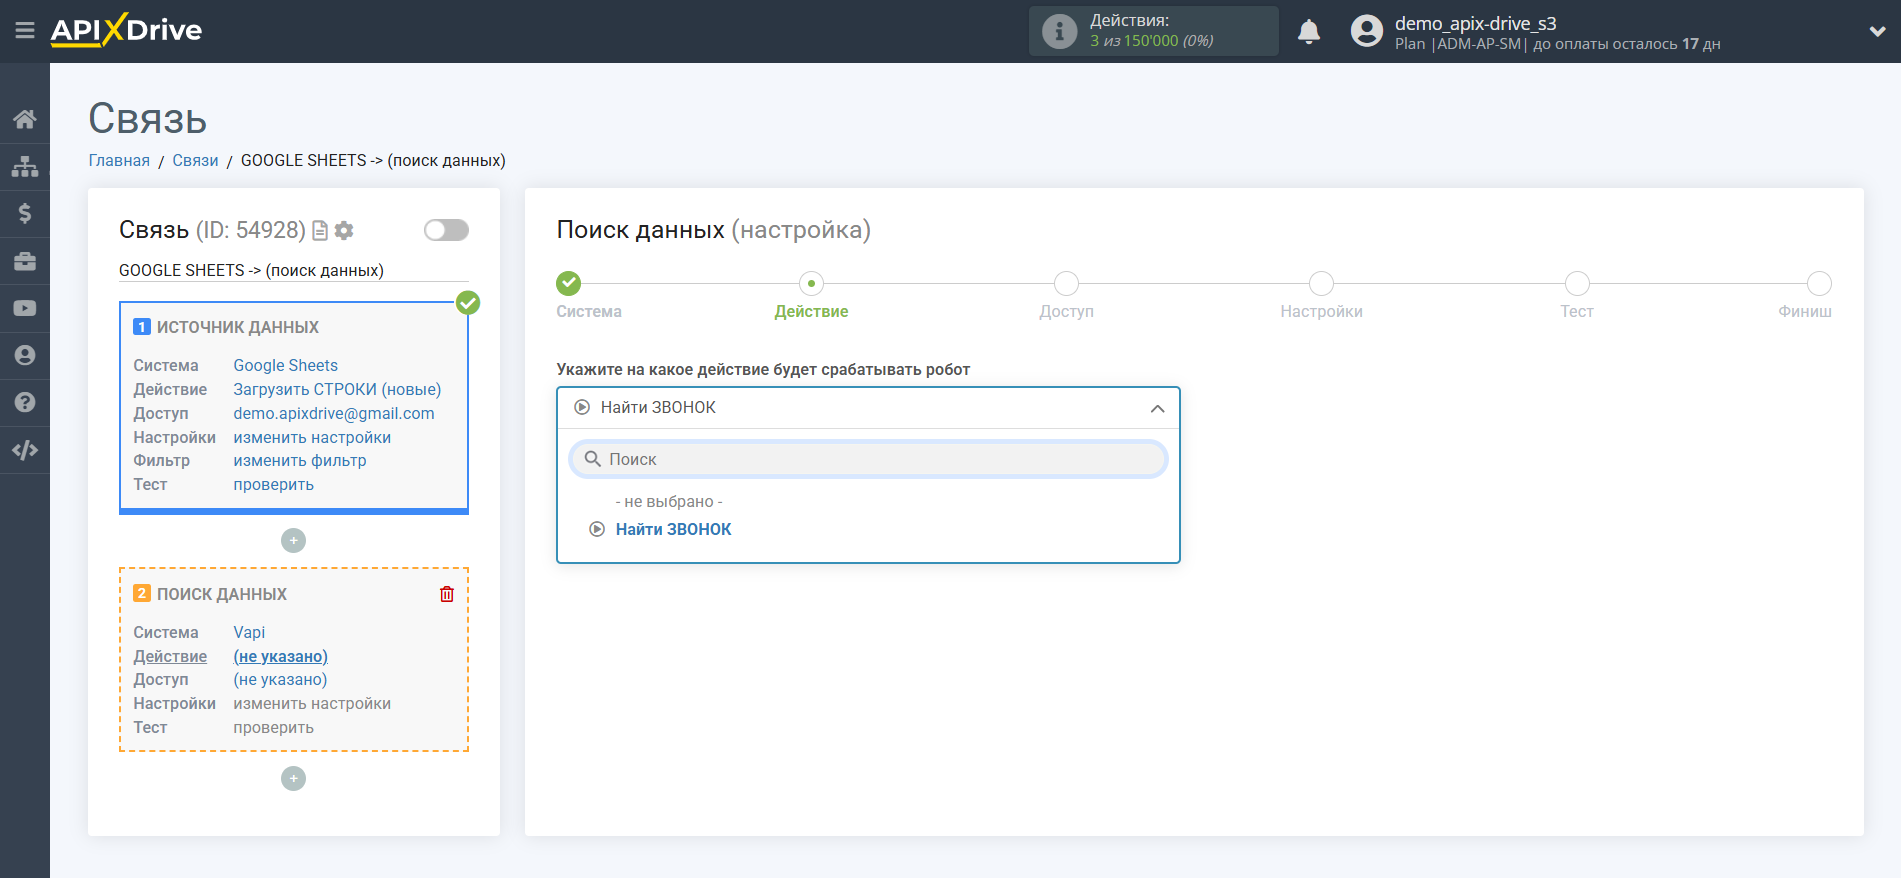
Task: Go to the Действие step
Action: (811, 284)
